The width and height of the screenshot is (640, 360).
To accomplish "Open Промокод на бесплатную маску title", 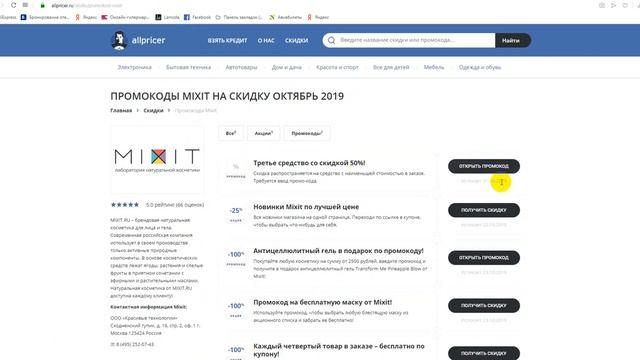I will [322, 302].
